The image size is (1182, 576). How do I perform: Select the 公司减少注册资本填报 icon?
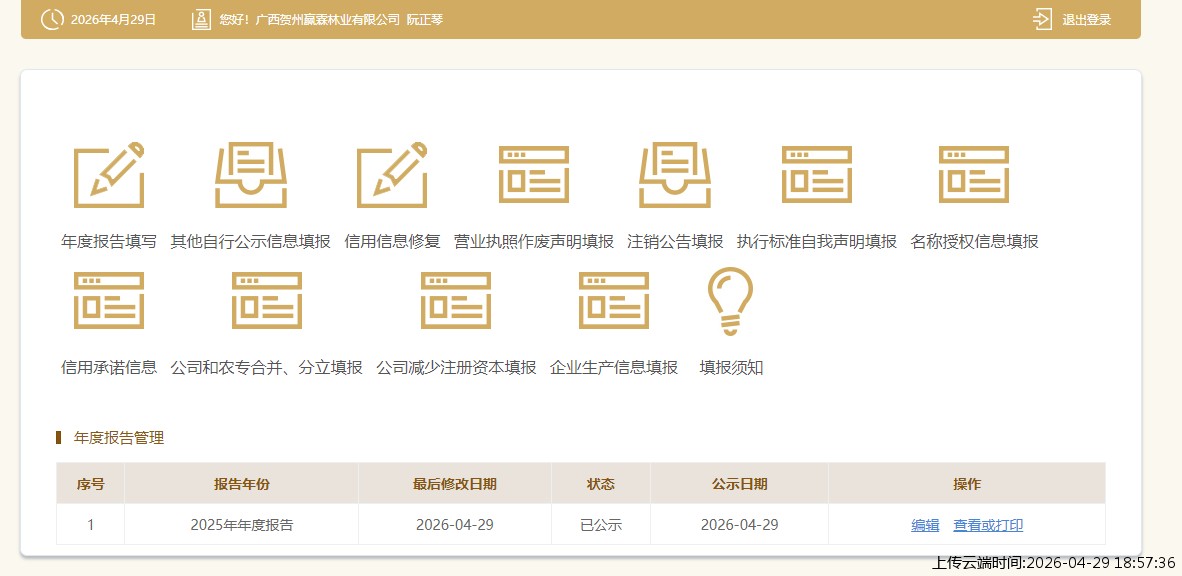[x=456, y=301]
